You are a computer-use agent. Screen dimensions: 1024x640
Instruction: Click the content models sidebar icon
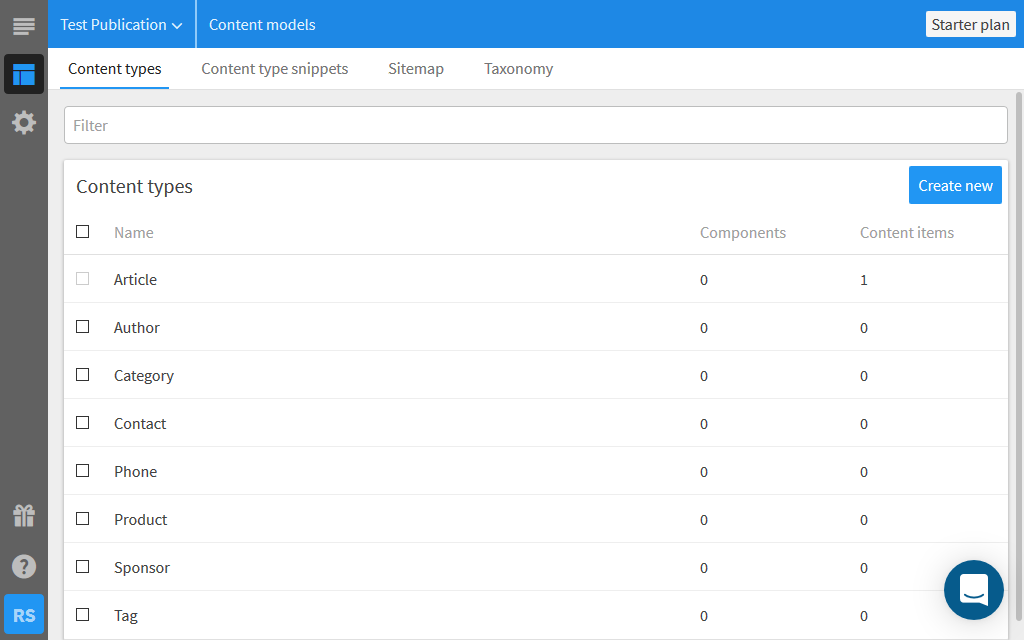click(24, 74)
